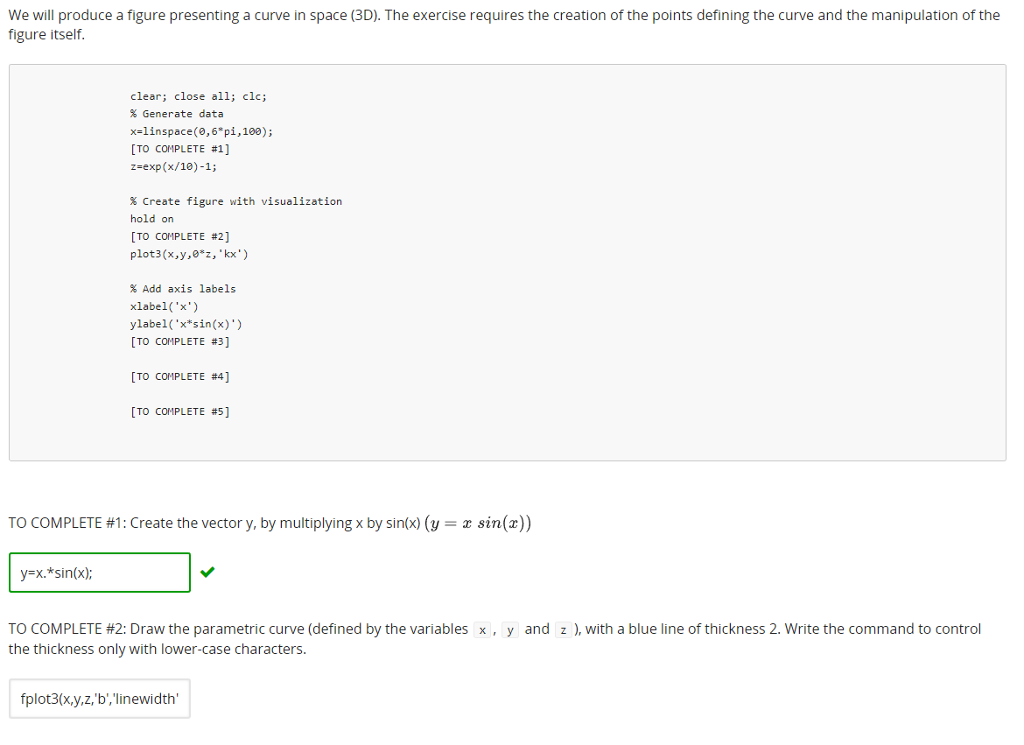Click the [TO COMPLETE #3] placeholder in code
The image size is (1024, 745).
point(180,341)
